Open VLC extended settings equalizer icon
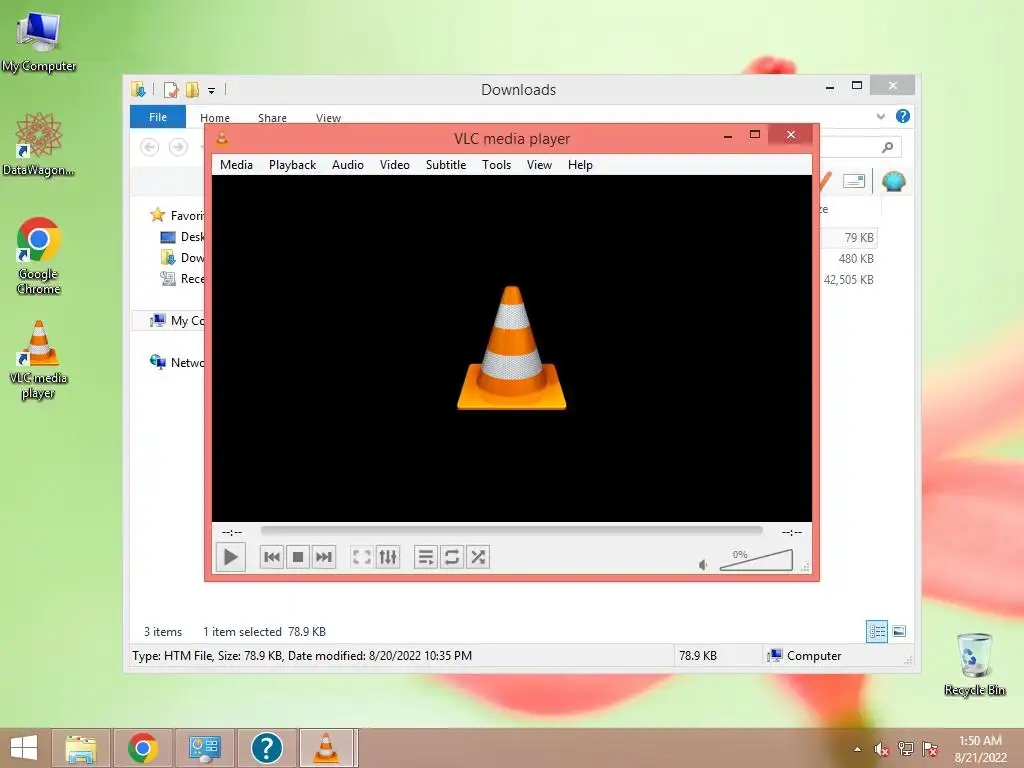Viewport: 1024px width, 768px height. (388, 557)
